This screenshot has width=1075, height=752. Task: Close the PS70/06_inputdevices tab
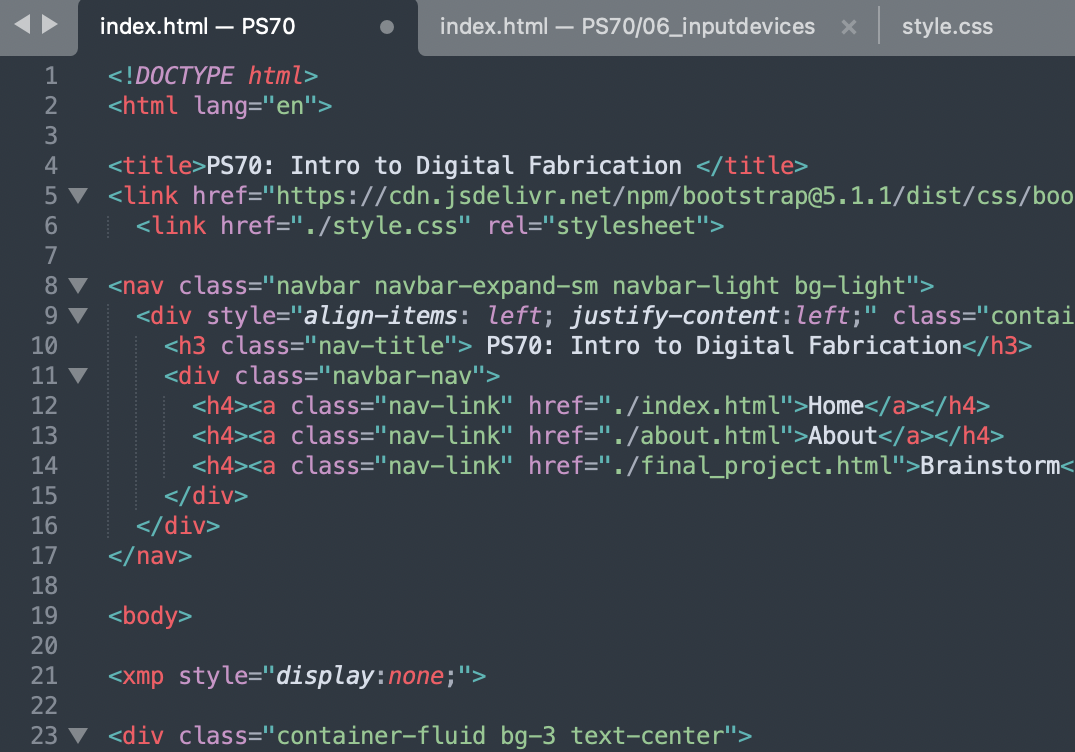[x=849, y=27]
